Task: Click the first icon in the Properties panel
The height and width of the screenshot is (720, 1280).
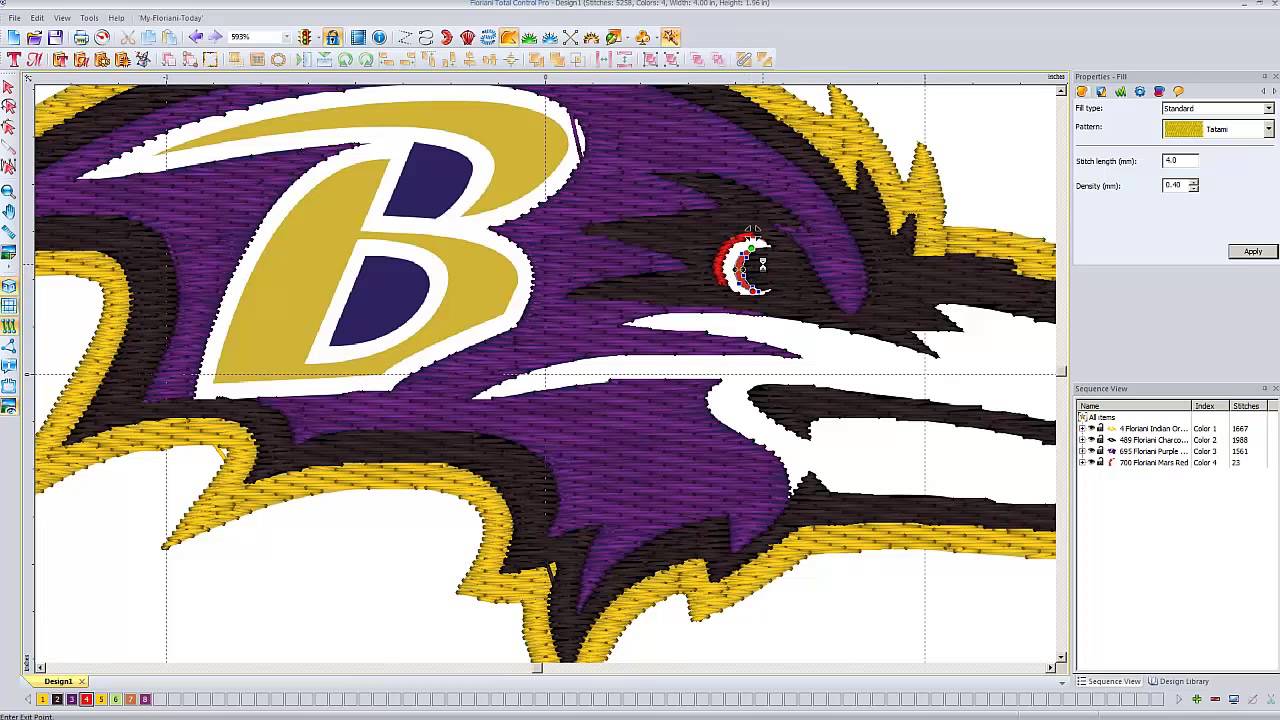Action: [x=1082, y=92]
